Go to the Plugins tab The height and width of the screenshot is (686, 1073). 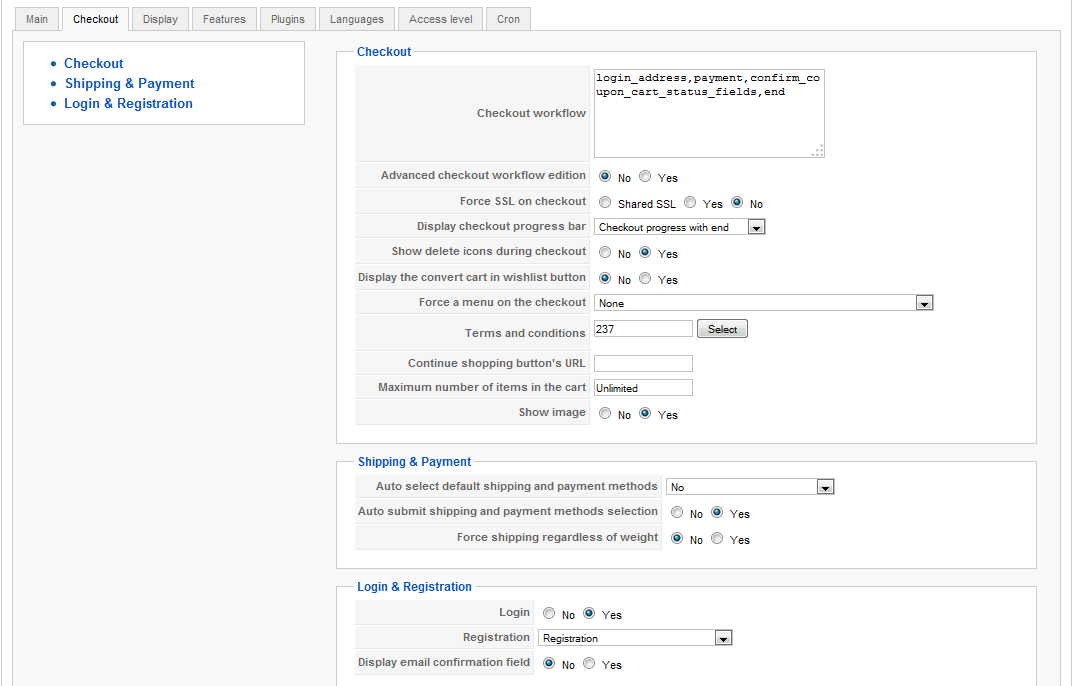pos(288,19)
